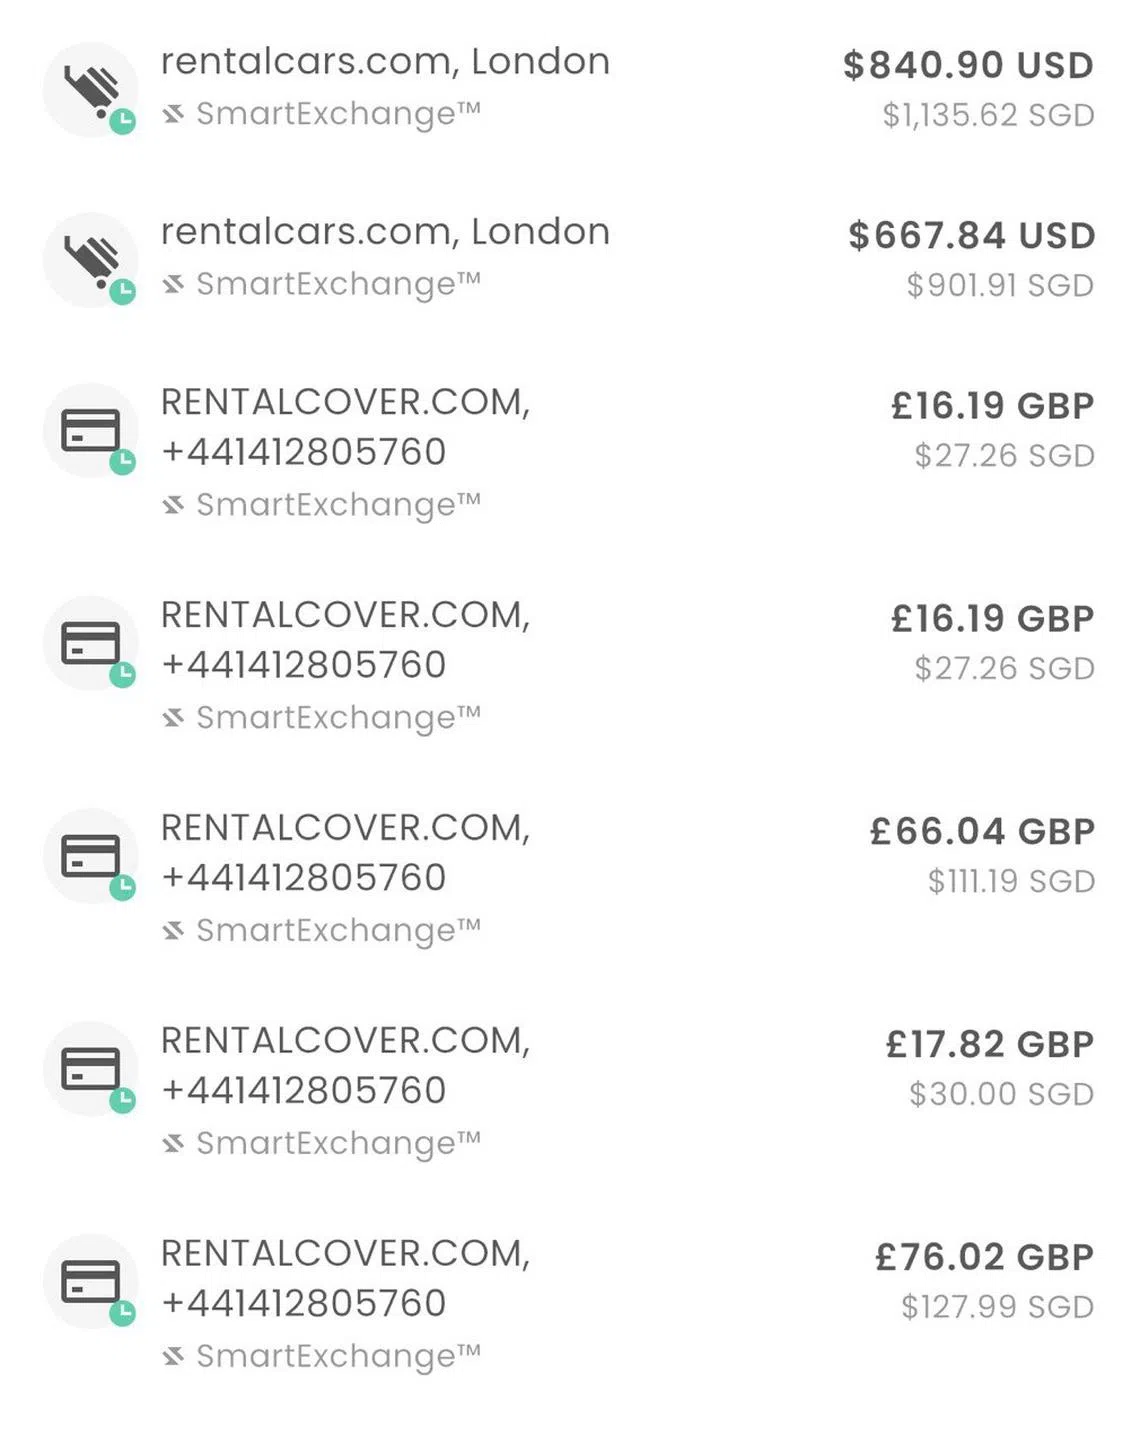The height and width of the screenshot is (1444, 1140).
Task: Select the RENTALCOVER.COM merchant name for £17.82
Action: click(x=345, y=1041)
